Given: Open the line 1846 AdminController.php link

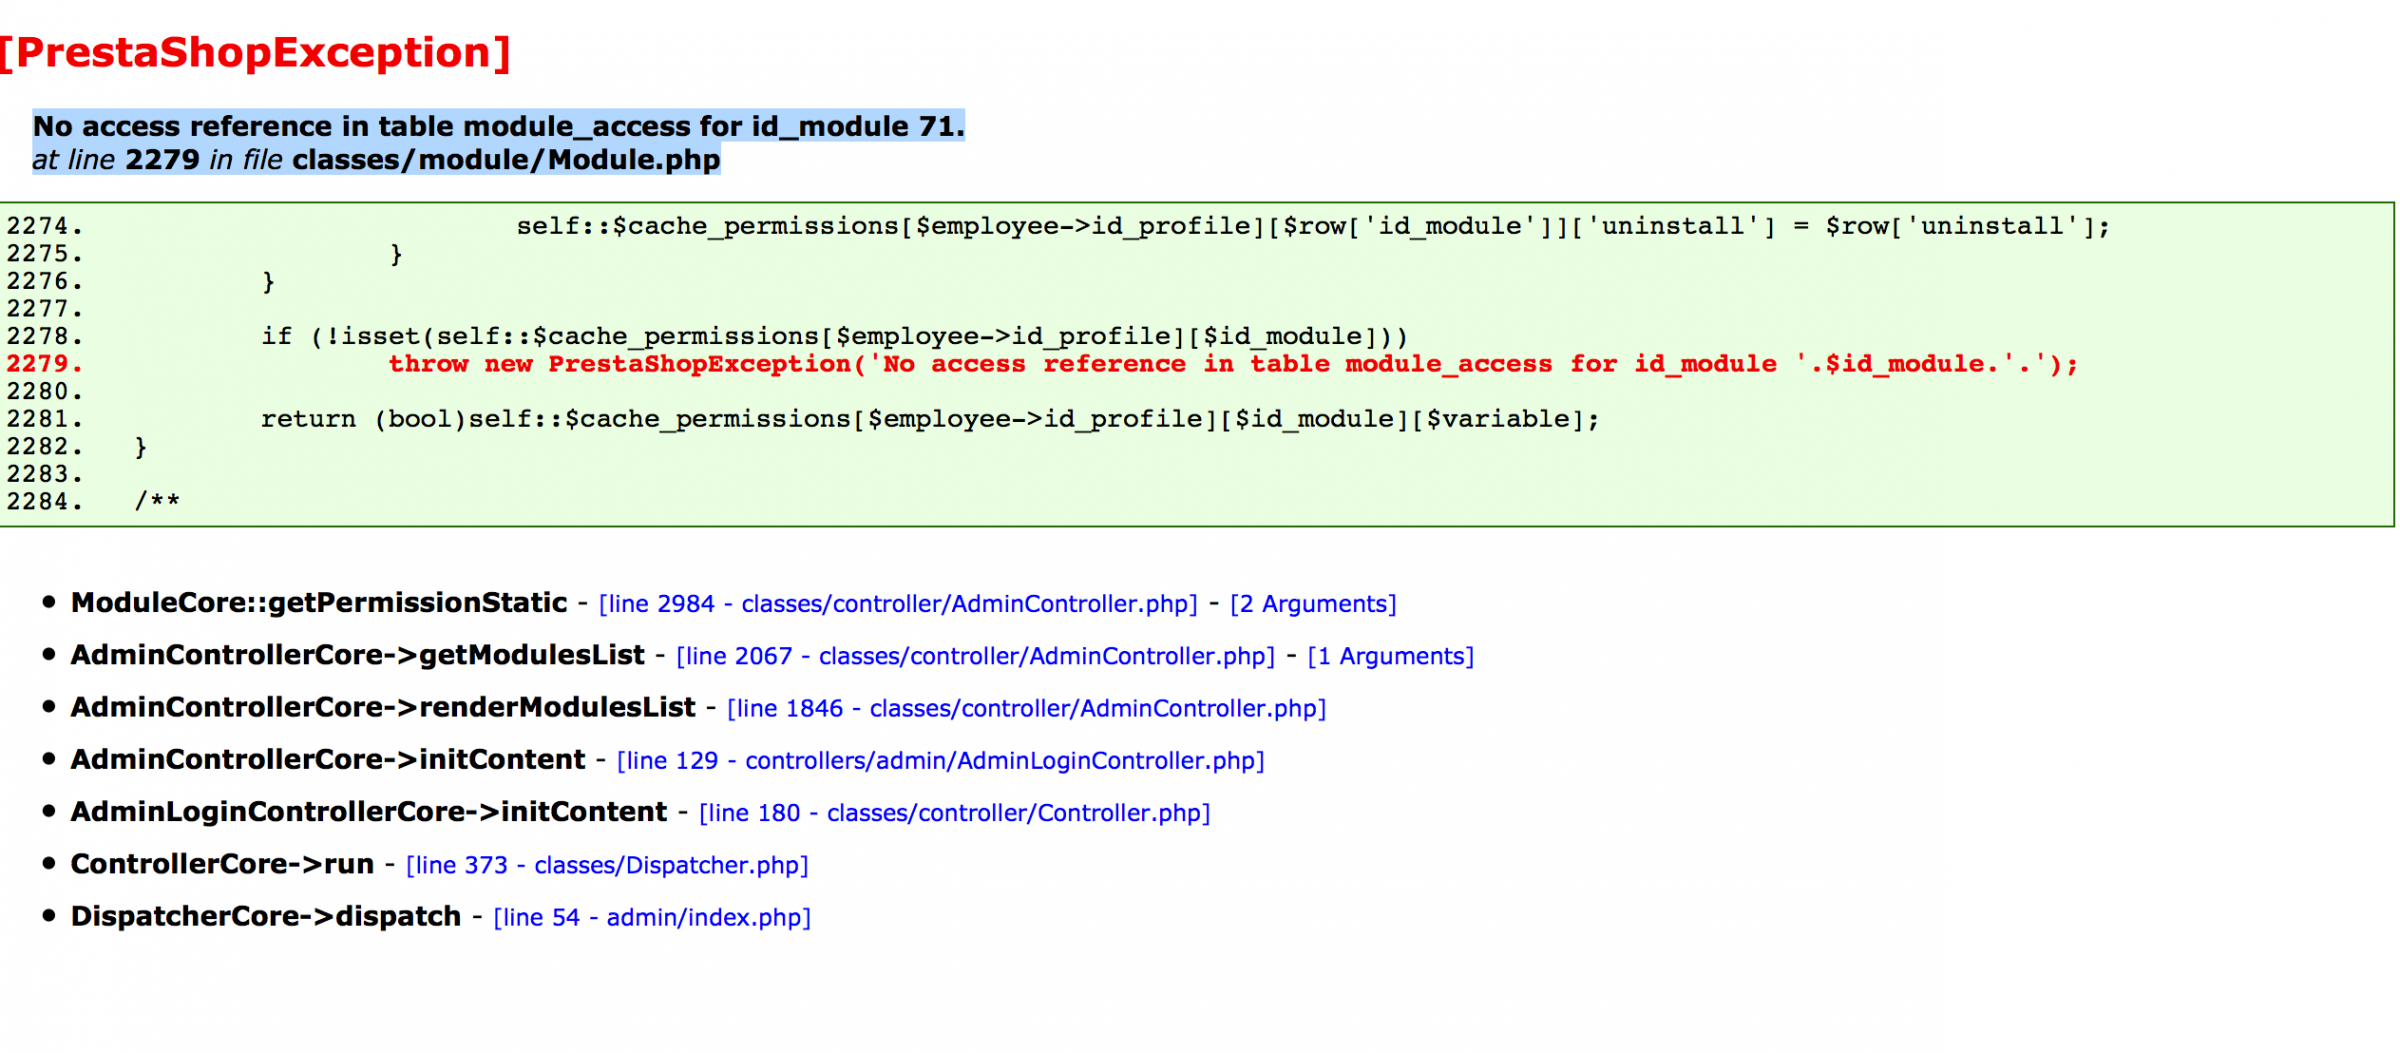Looking at the screenshot, I should tap(1027, 708).
